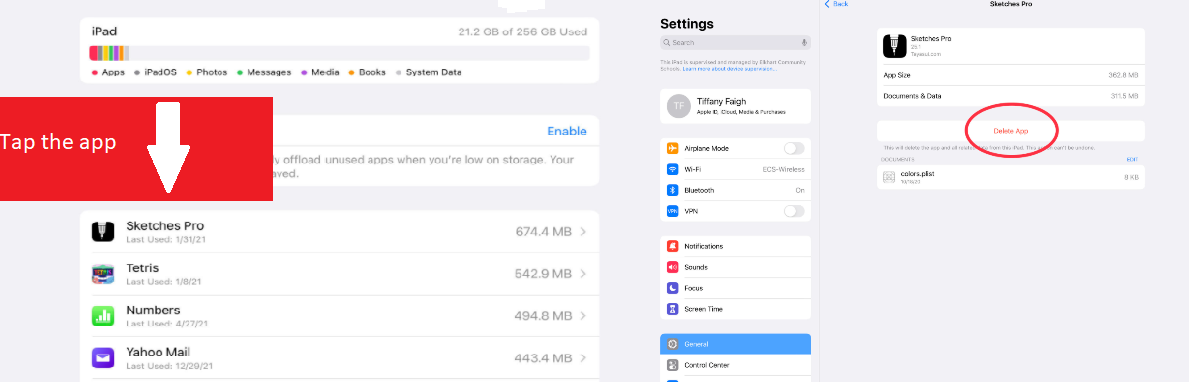Tap the Sketches Pro icon on detail page
The width and height of the screenshot is (1189, 382).
tap(896, 46)
